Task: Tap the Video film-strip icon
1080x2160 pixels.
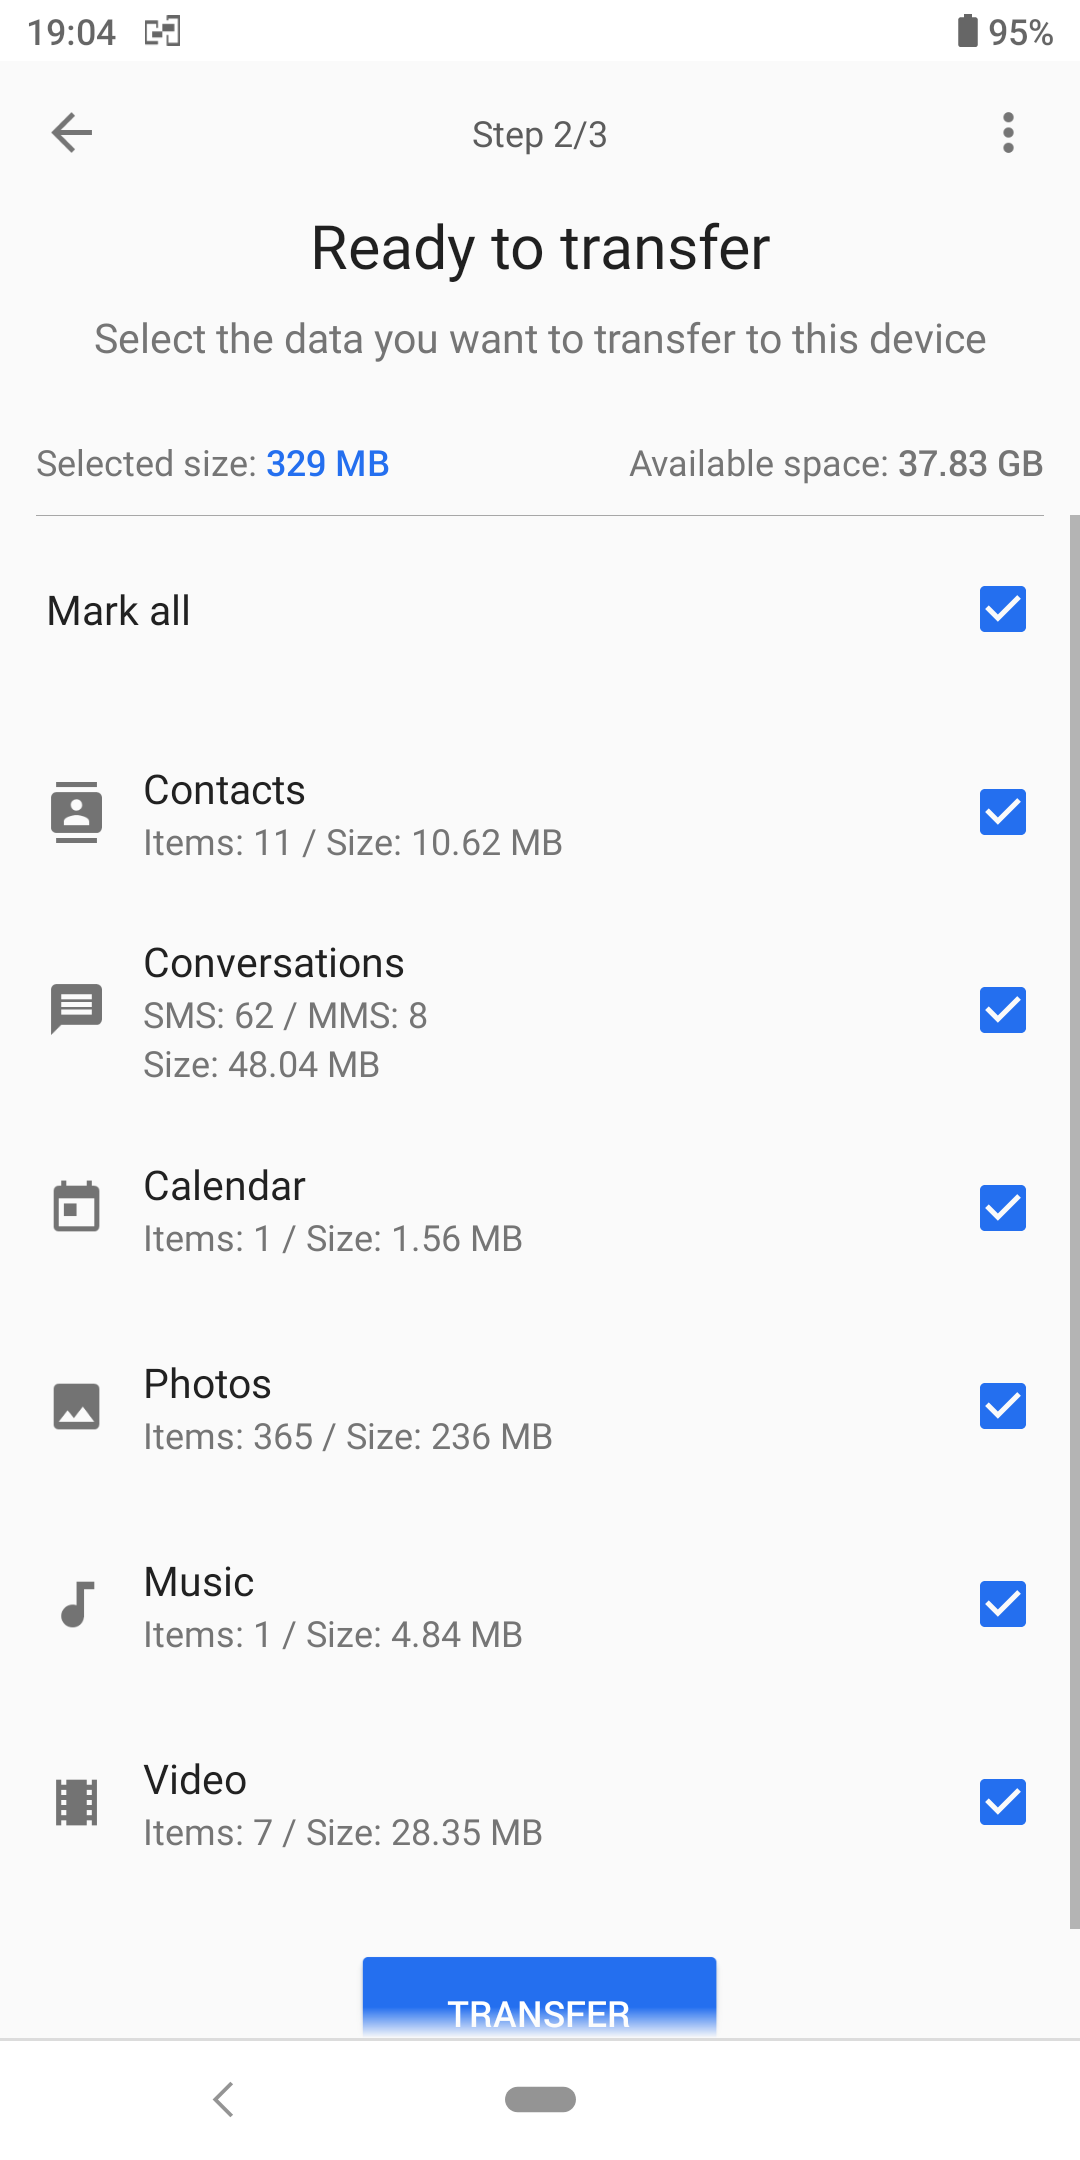Action: tap(77, 1802)
